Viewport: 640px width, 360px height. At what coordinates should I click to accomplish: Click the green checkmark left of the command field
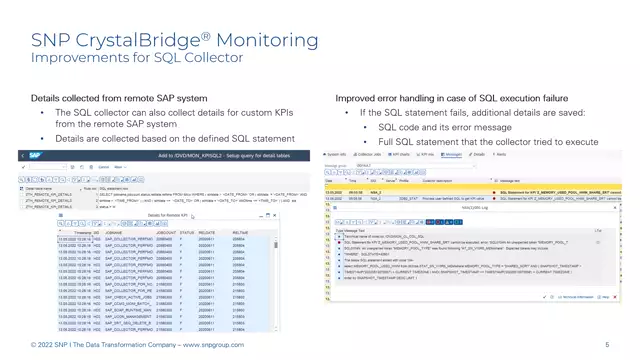tap(23, 167)
